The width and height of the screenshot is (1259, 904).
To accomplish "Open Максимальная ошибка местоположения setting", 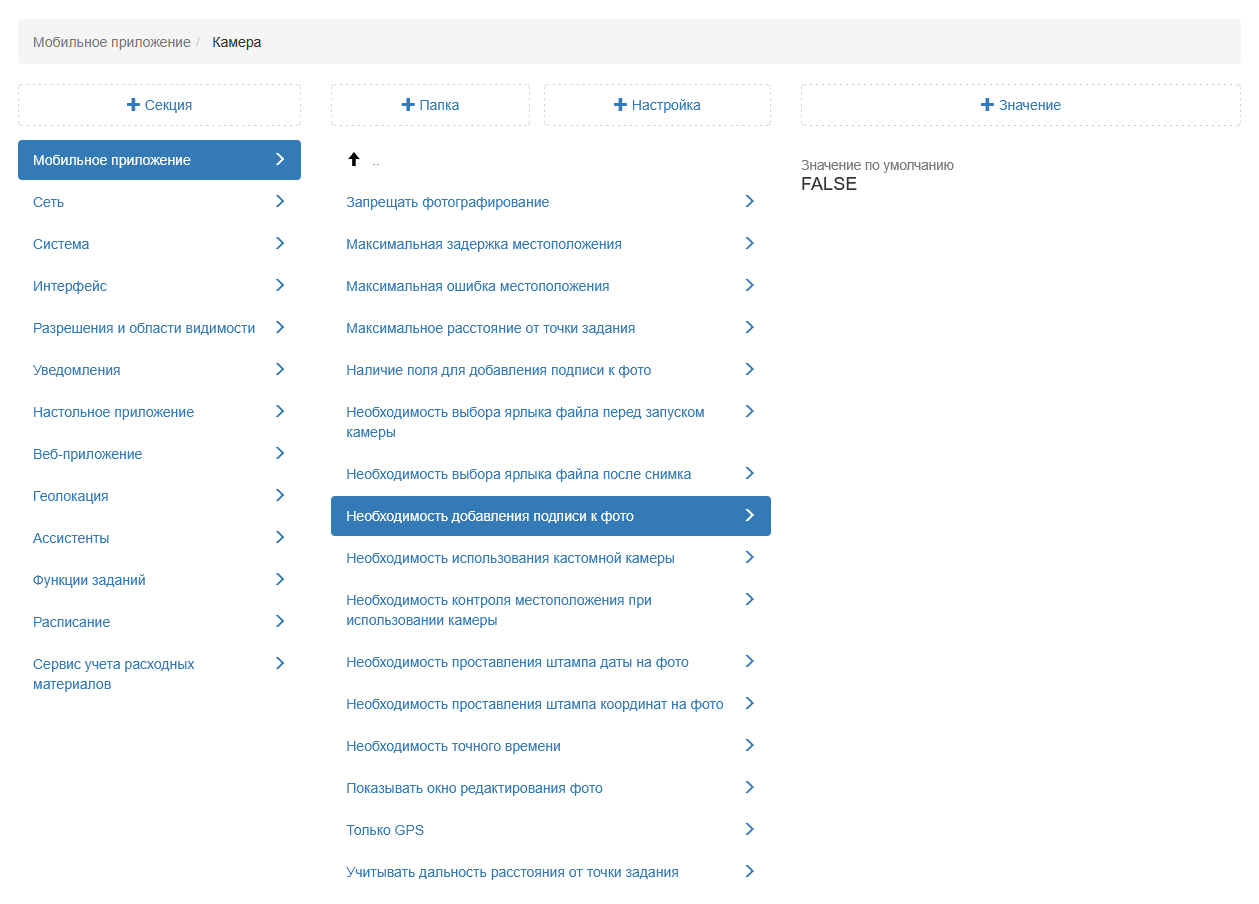I will tap(477, 286).
